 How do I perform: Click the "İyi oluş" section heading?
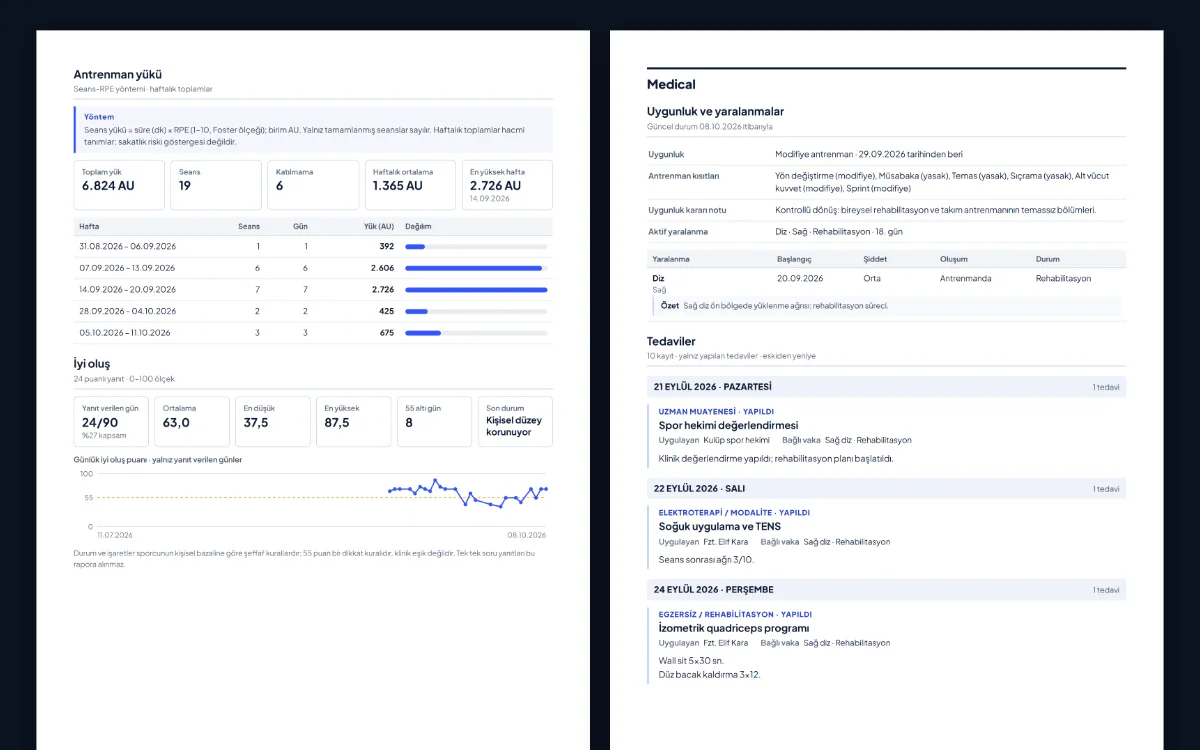point(92,364)
